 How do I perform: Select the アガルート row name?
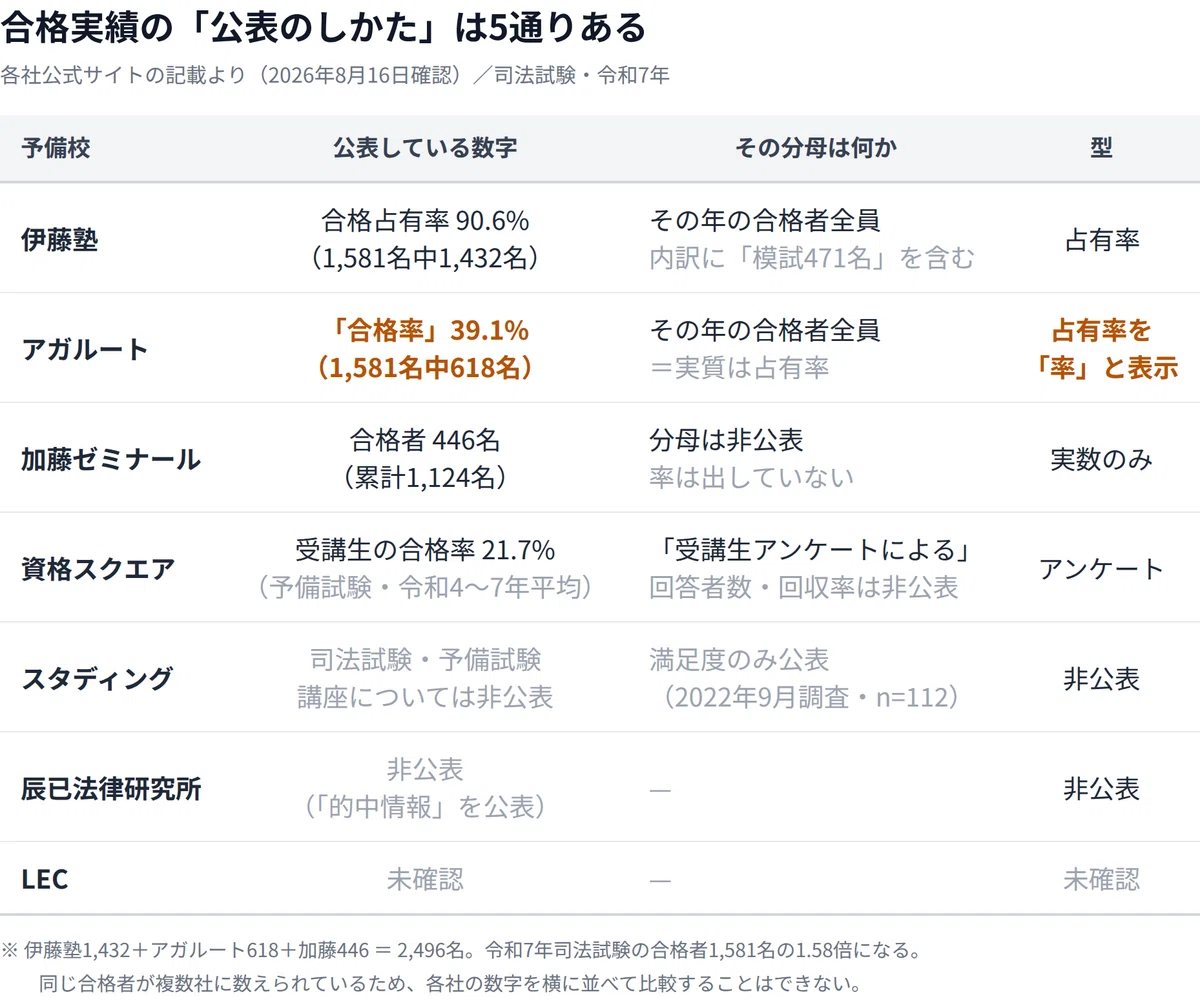tap(85, 350)
